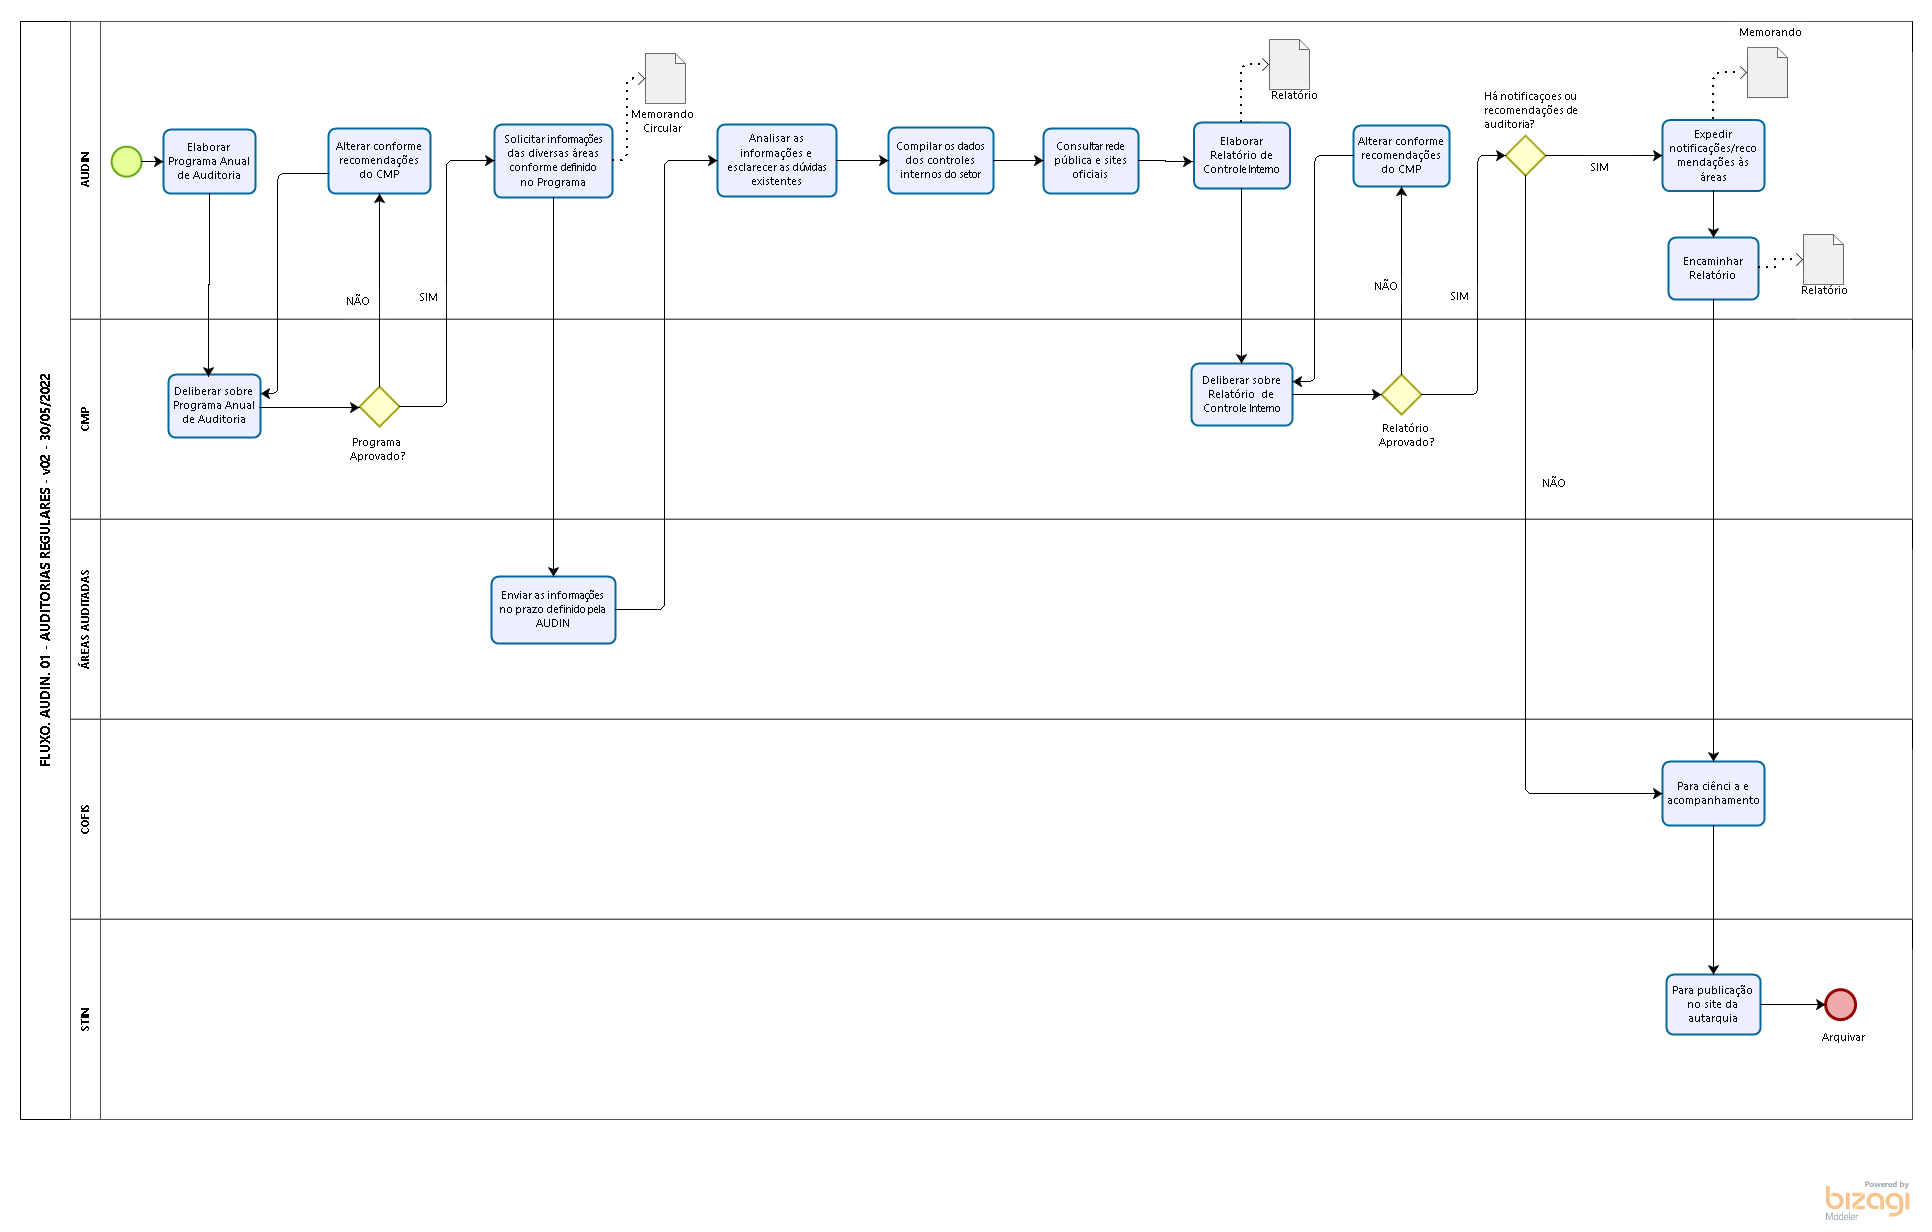Select the Memorando Circular document icon
The width and height of the screenshot is (1932, 1232).
[665, 79]
